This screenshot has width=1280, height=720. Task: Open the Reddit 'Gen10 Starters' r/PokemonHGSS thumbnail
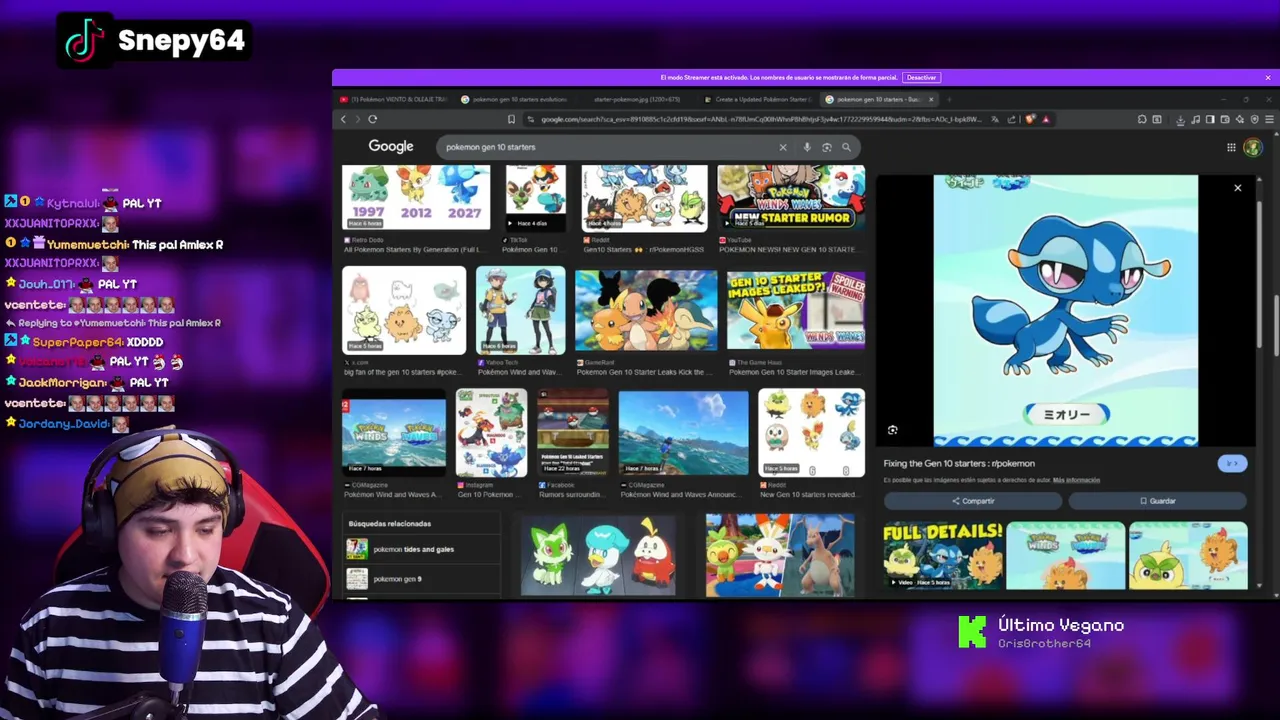644,198
